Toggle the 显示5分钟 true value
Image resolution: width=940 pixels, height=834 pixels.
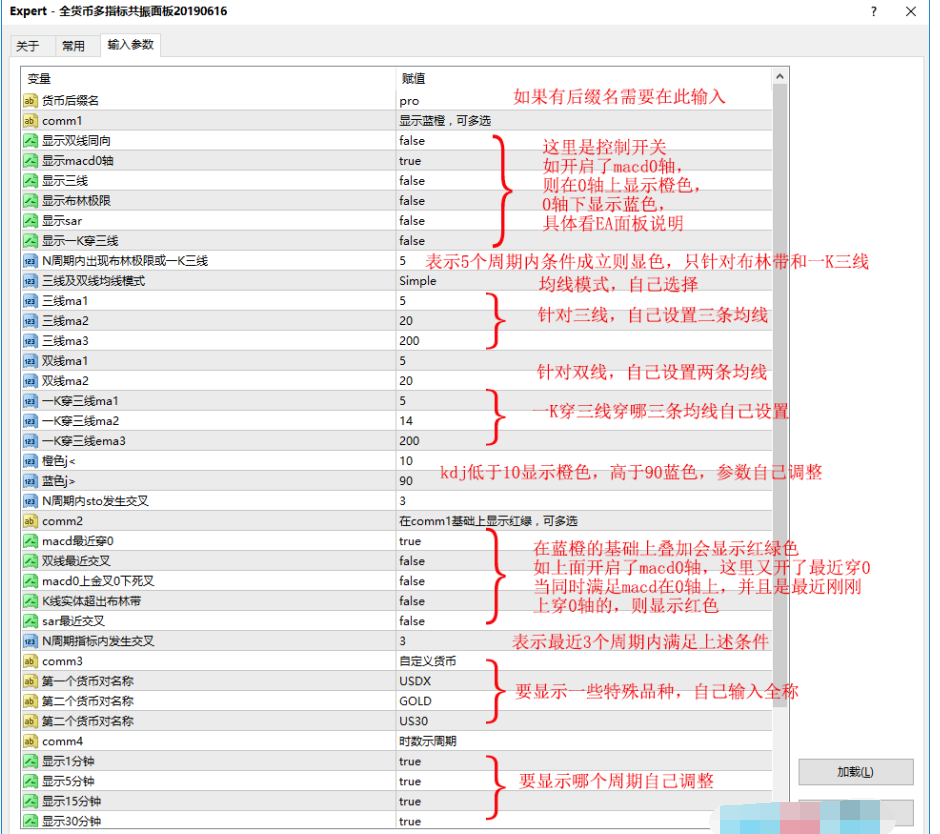click(410, 781)
